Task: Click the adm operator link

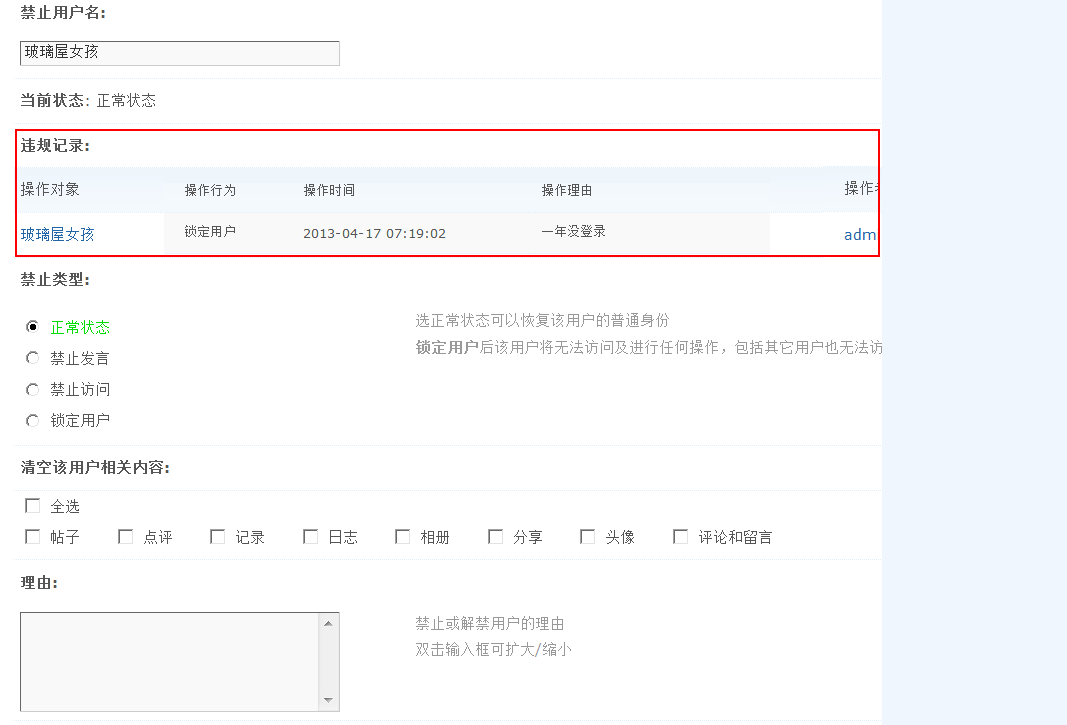Action: 858,234
